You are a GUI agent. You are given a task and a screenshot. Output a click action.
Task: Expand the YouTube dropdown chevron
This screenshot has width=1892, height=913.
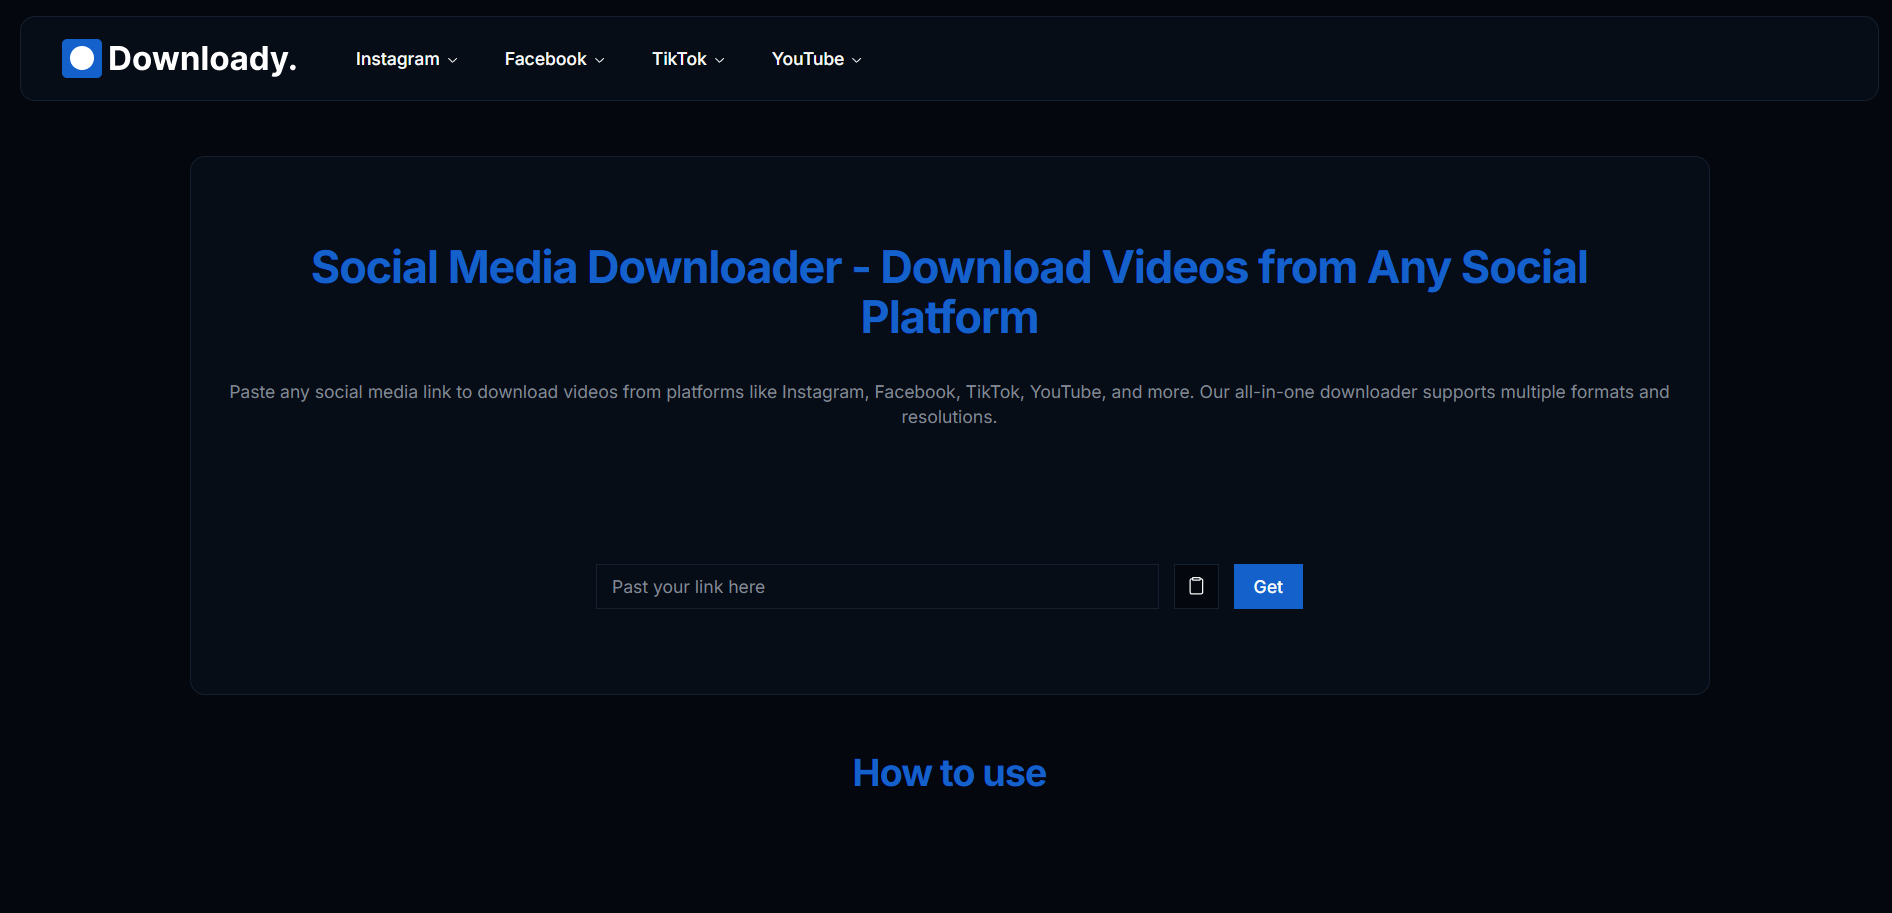857,60
